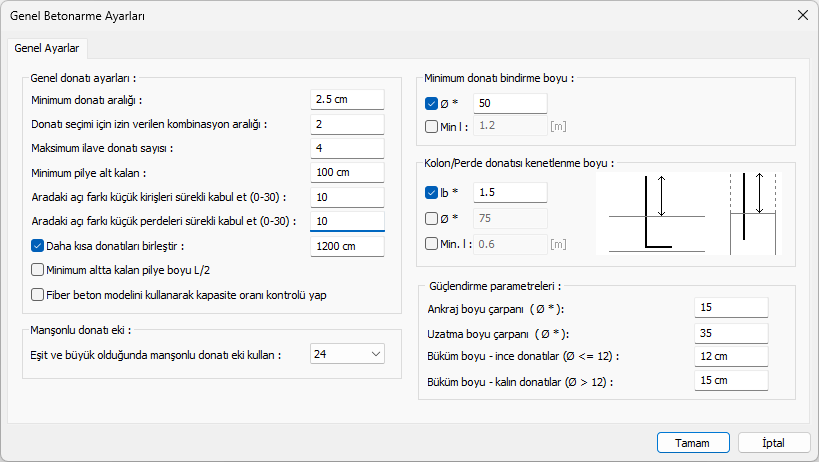Click the Maksimum ilave donatı sayısı field
Viewport: 819px width, 462px height.
tap(346, 148)
